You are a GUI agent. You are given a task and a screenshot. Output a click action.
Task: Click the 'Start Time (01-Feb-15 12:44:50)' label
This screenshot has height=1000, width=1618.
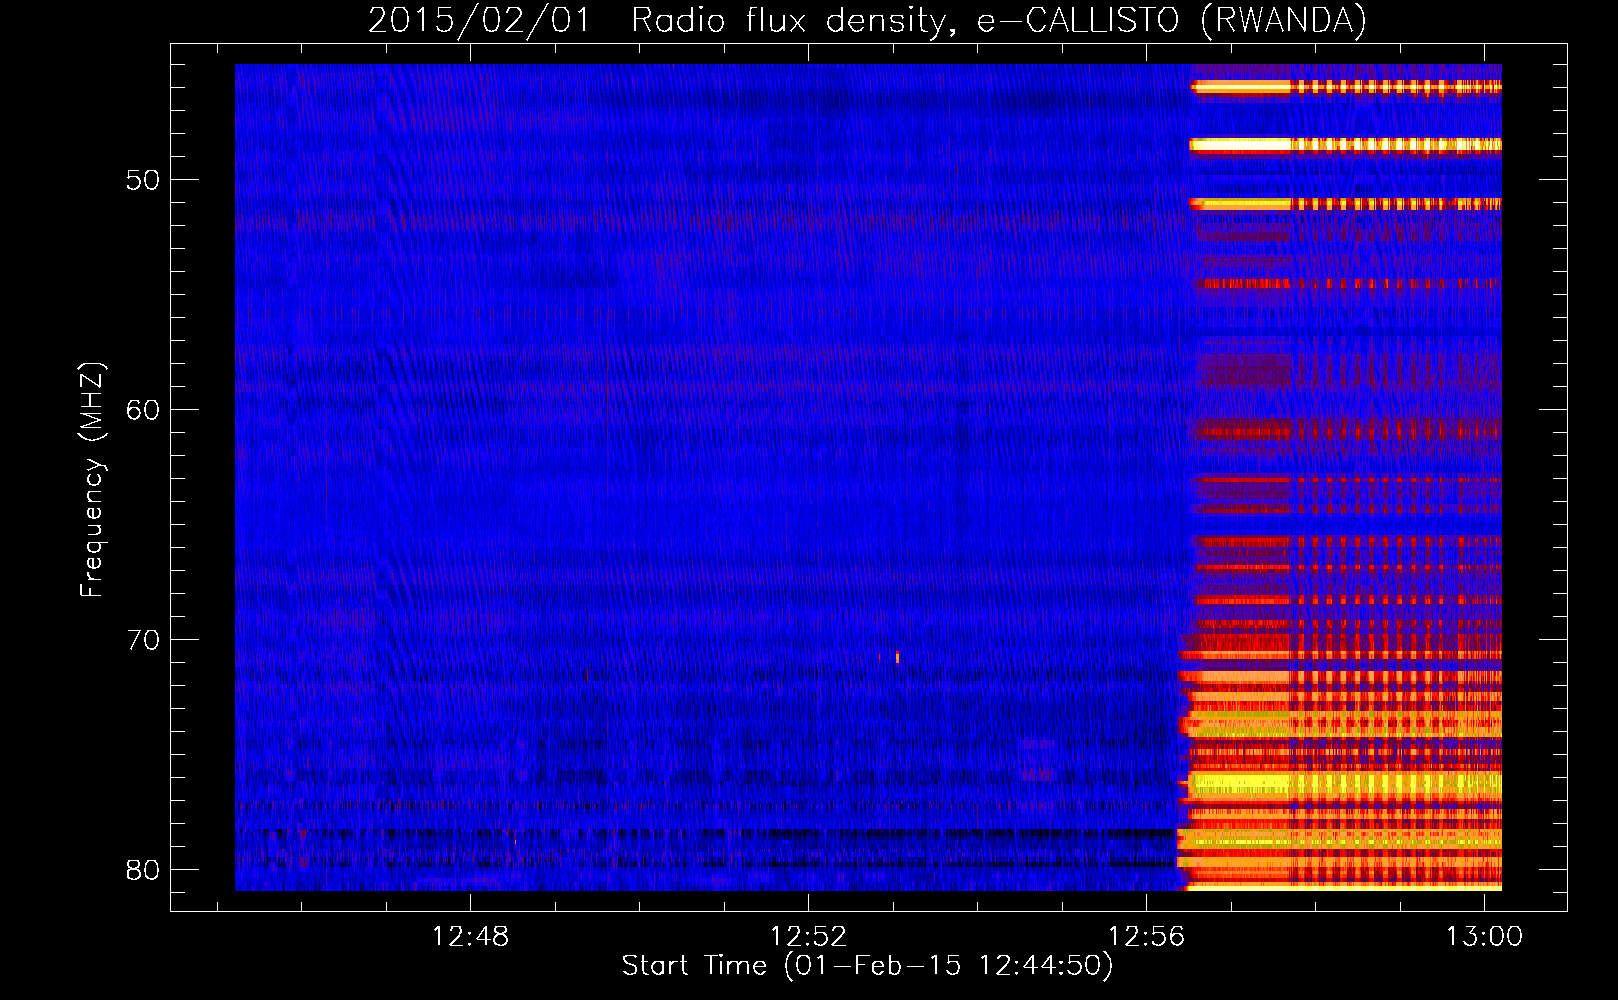(x=867, y=966)
